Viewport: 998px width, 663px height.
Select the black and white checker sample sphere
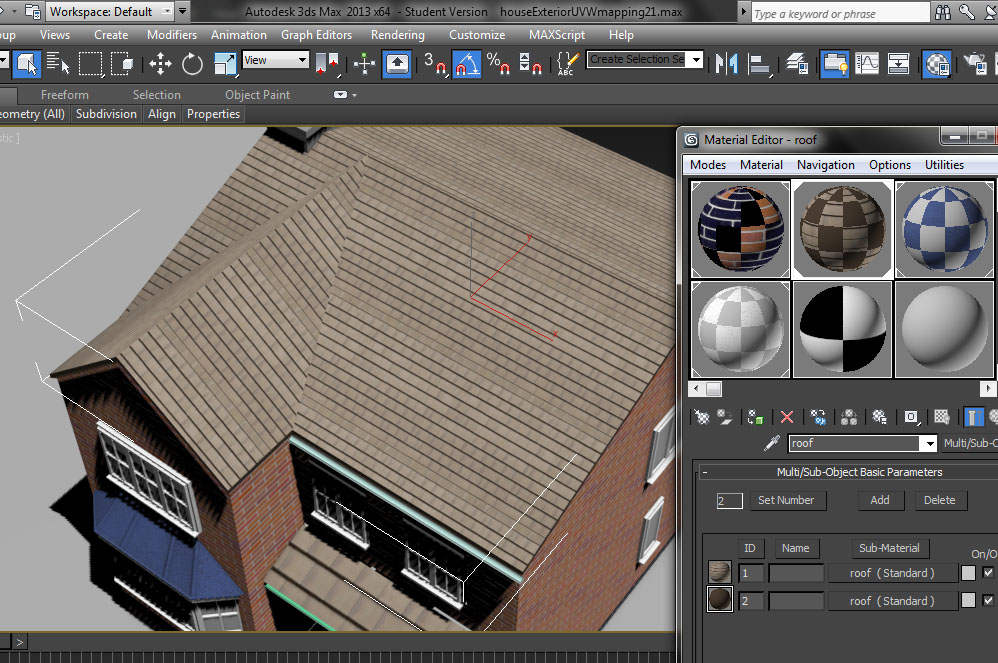[842, 329]
